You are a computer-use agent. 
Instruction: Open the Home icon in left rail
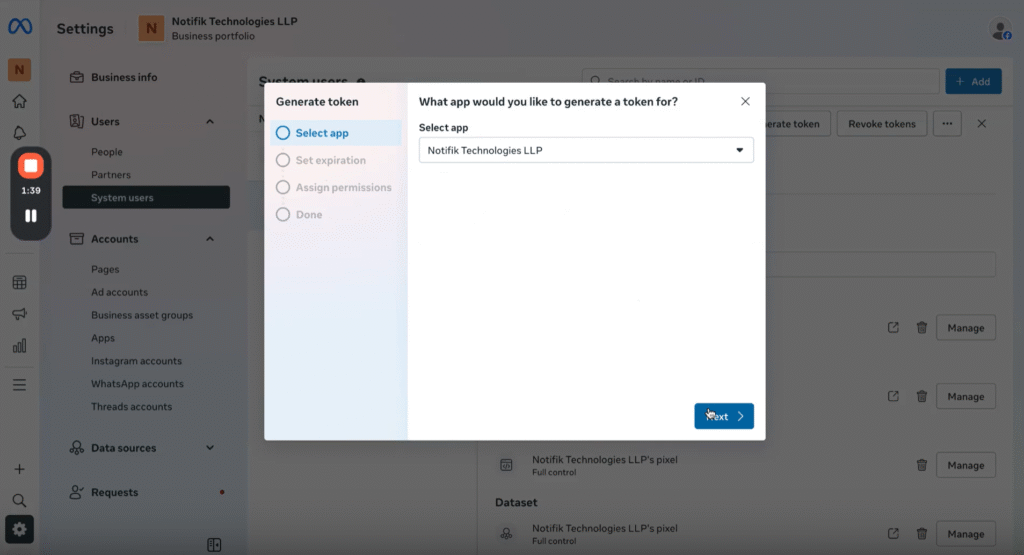click(19, 101)
